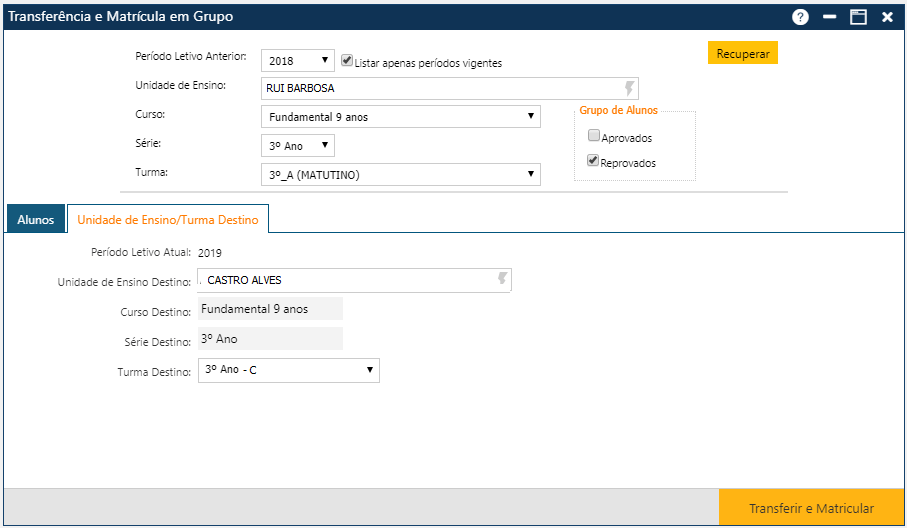The height and width of the screenshot is (528, 907).
Task: Click lookup icon in Unidade de Ensino field
Action: coord(629,88)
